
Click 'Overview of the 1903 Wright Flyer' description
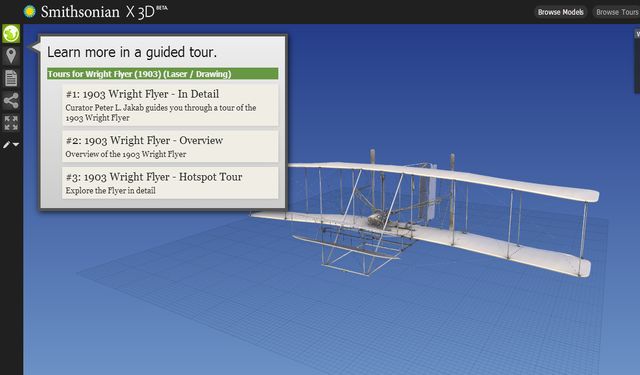(126, 154)
